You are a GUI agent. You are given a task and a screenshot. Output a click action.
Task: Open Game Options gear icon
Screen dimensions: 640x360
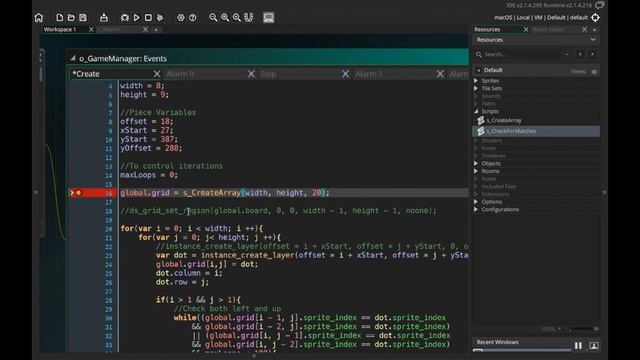[181, 18]
